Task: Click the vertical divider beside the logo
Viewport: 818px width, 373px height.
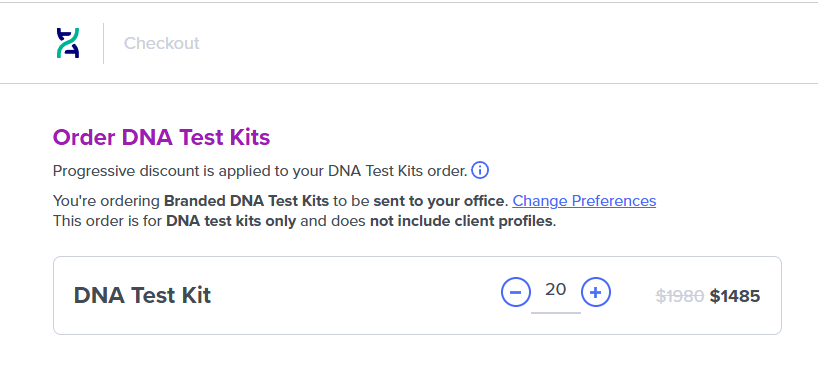Action: coord(103,43)
